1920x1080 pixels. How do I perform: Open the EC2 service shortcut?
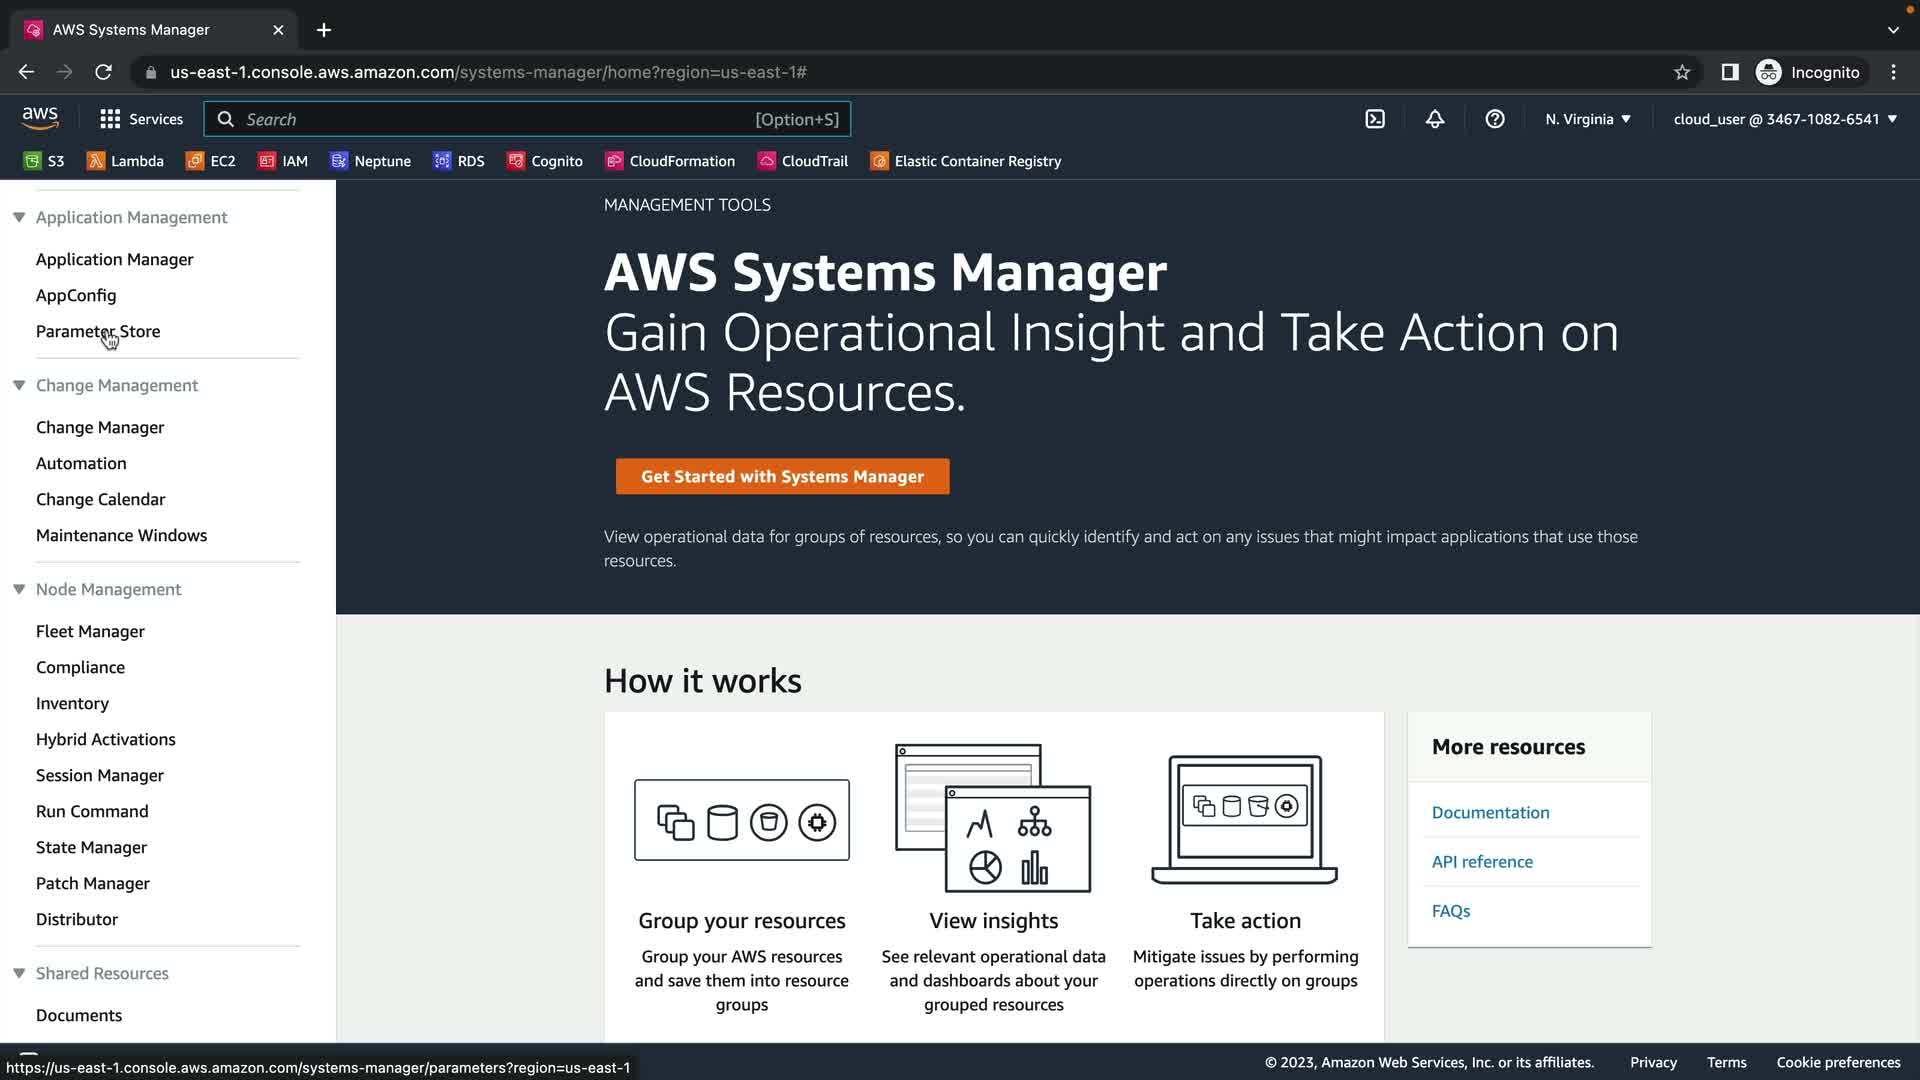click(x=211, y=161)
